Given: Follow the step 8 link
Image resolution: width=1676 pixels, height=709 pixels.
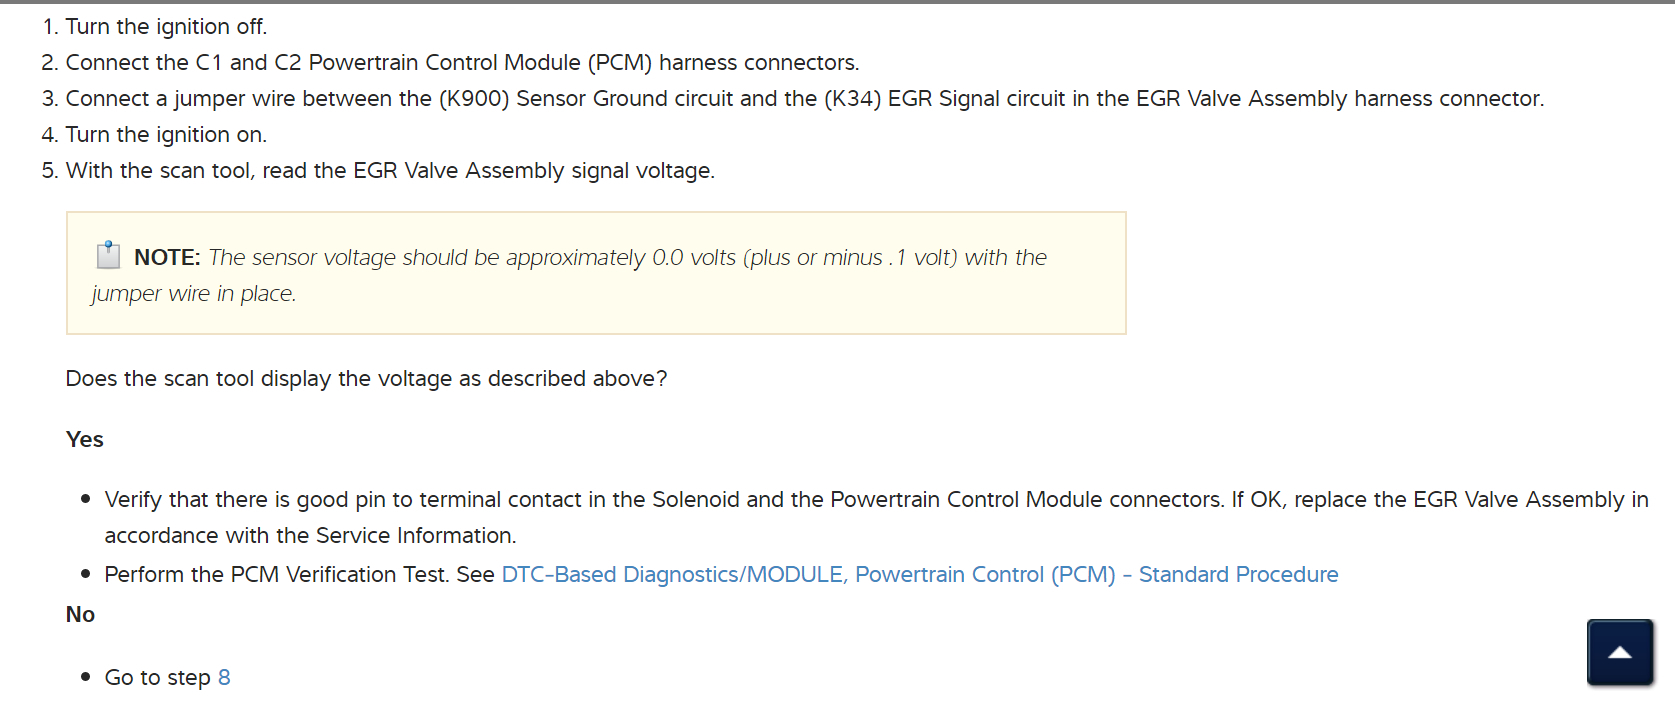Looking at the screenshot, I should point(224,678).
